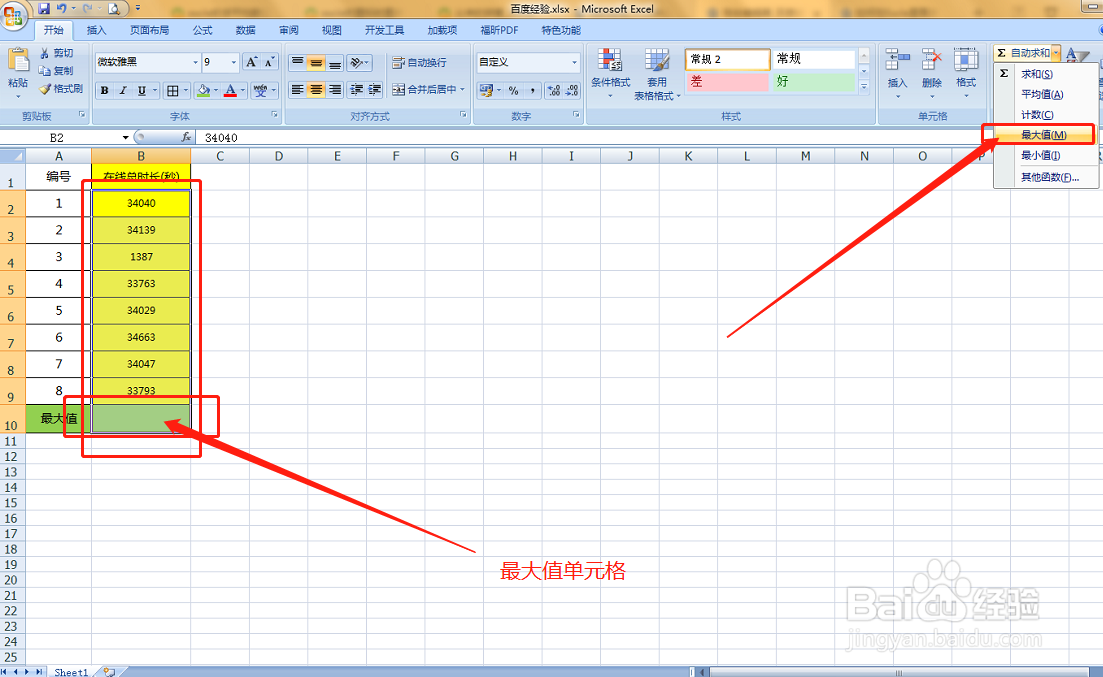1103x677 pixels.
Task: Select the green cell B10
Action: click(141, 419)
